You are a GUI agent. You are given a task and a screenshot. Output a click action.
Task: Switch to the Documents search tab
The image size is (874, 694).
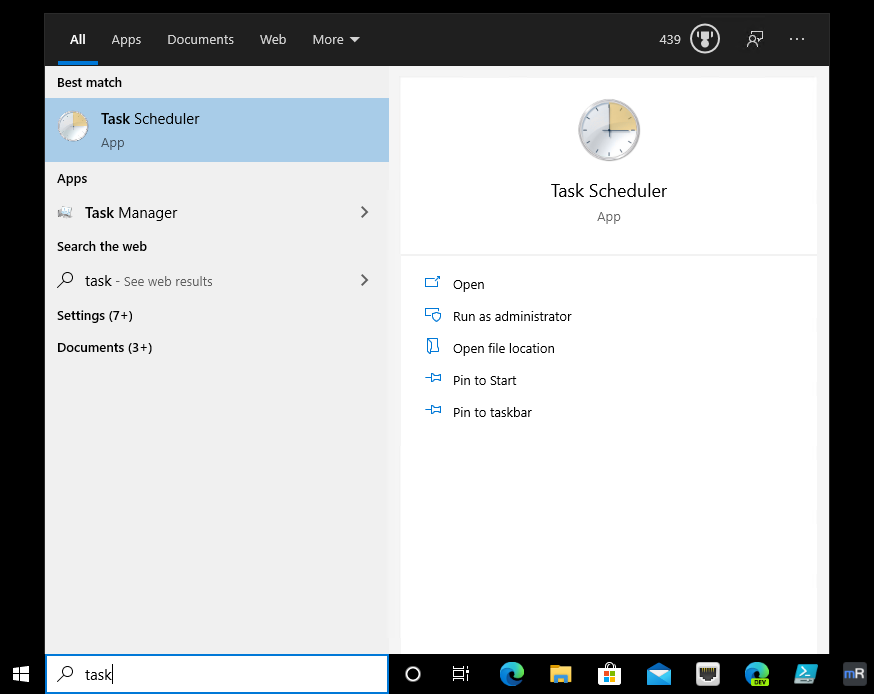201,40
